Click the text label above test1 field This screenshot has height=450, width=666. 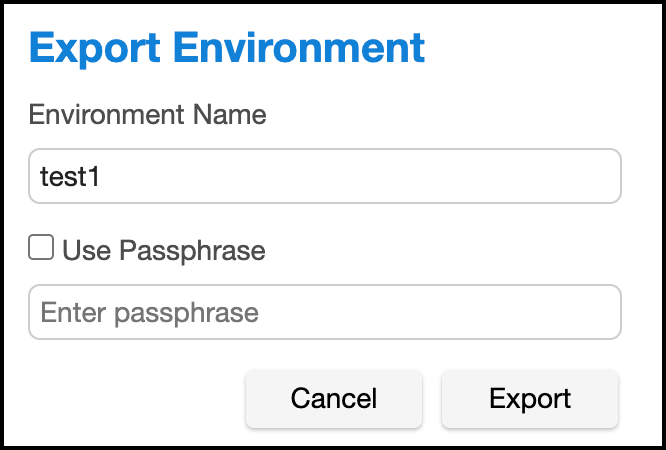148,115
